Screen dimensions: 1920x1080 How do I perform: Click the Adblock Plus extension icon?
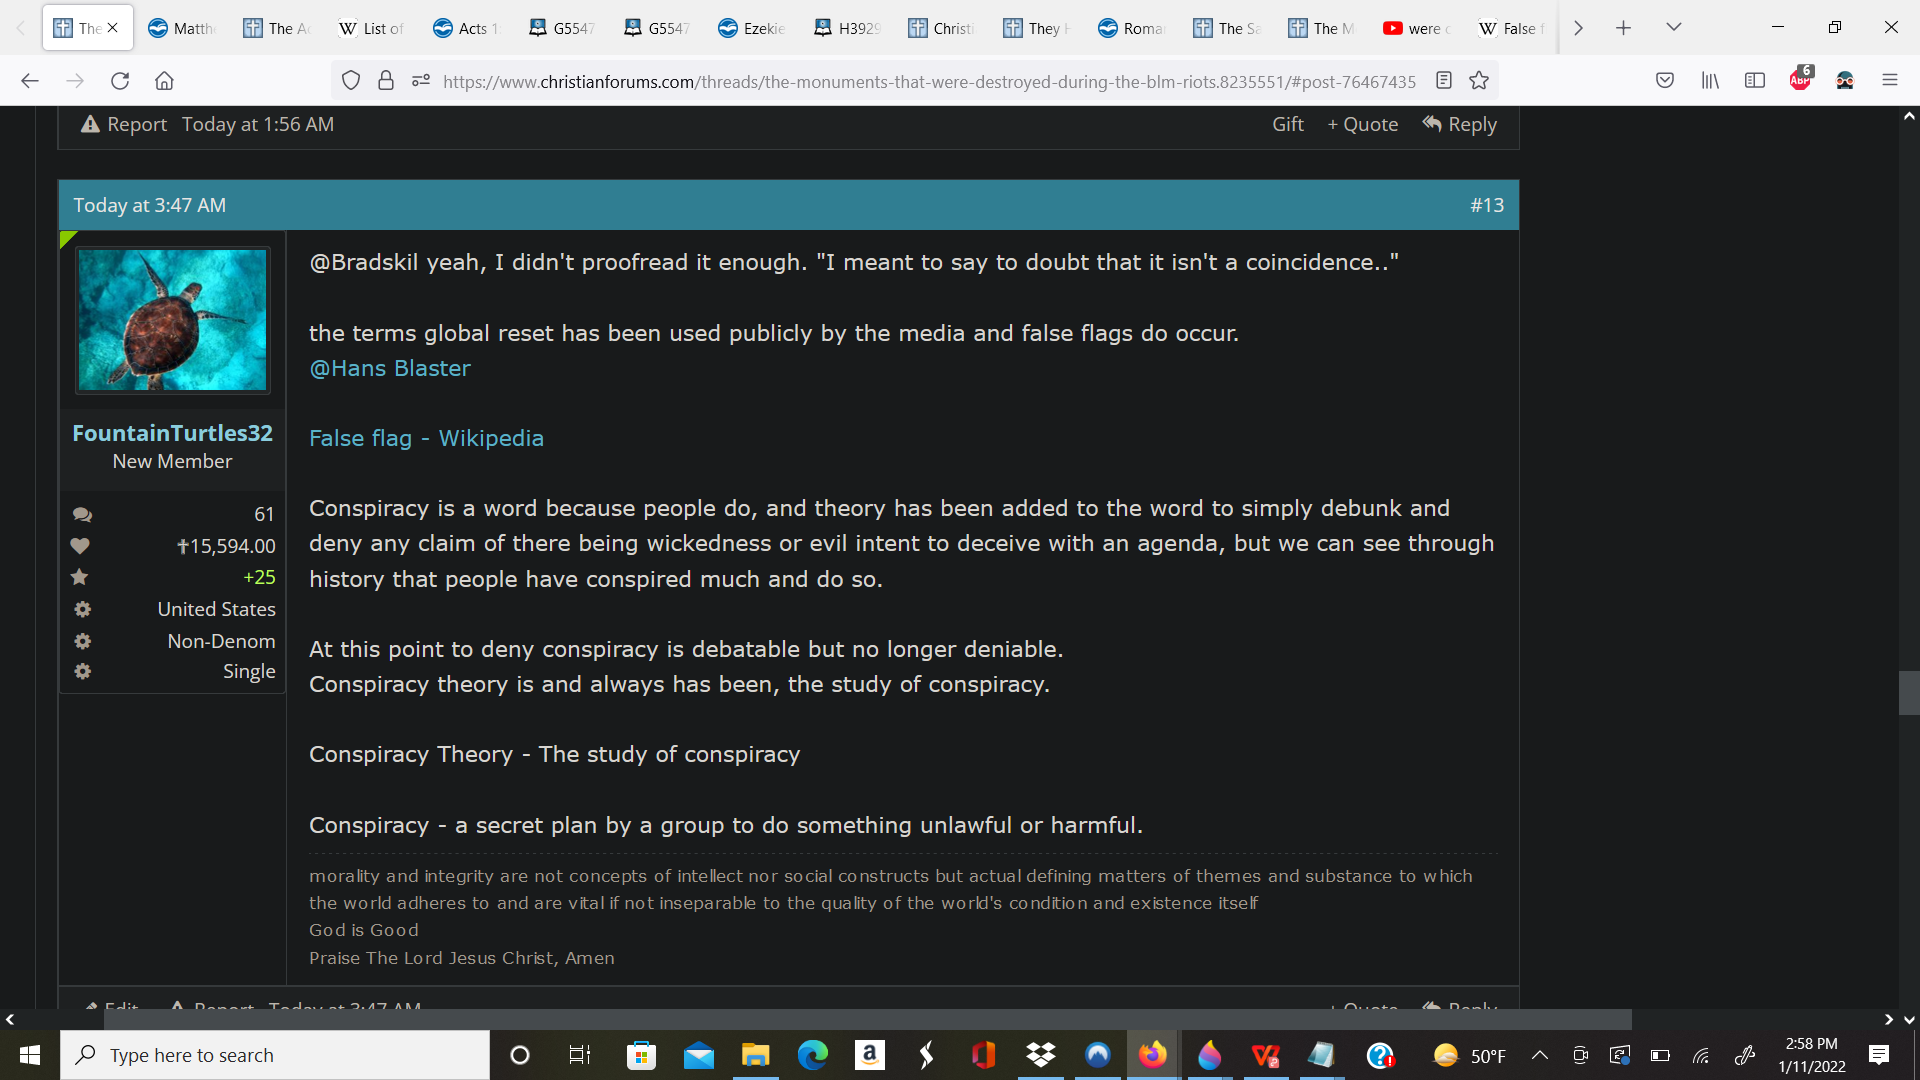point(1800,79)
